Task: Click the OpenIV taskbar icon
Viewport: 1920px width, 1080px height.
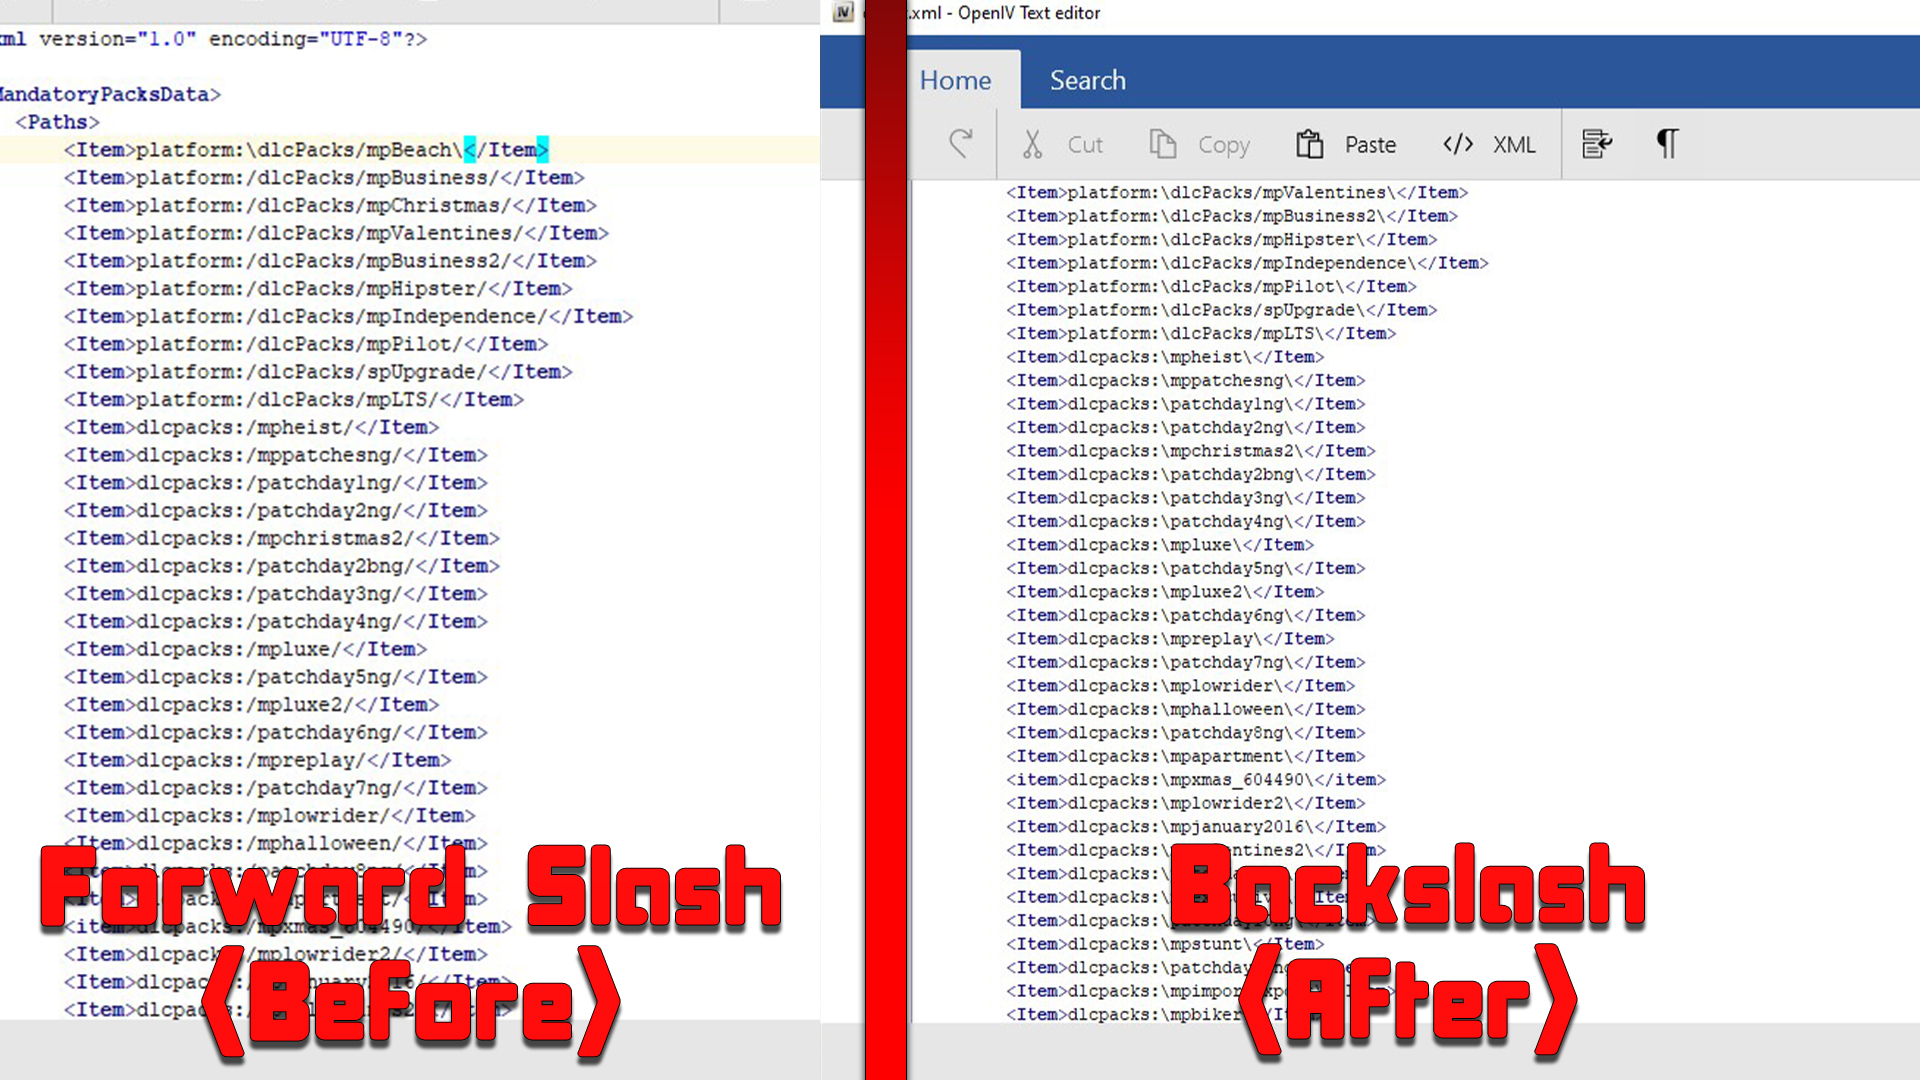Action: click(x=840, y=12)
